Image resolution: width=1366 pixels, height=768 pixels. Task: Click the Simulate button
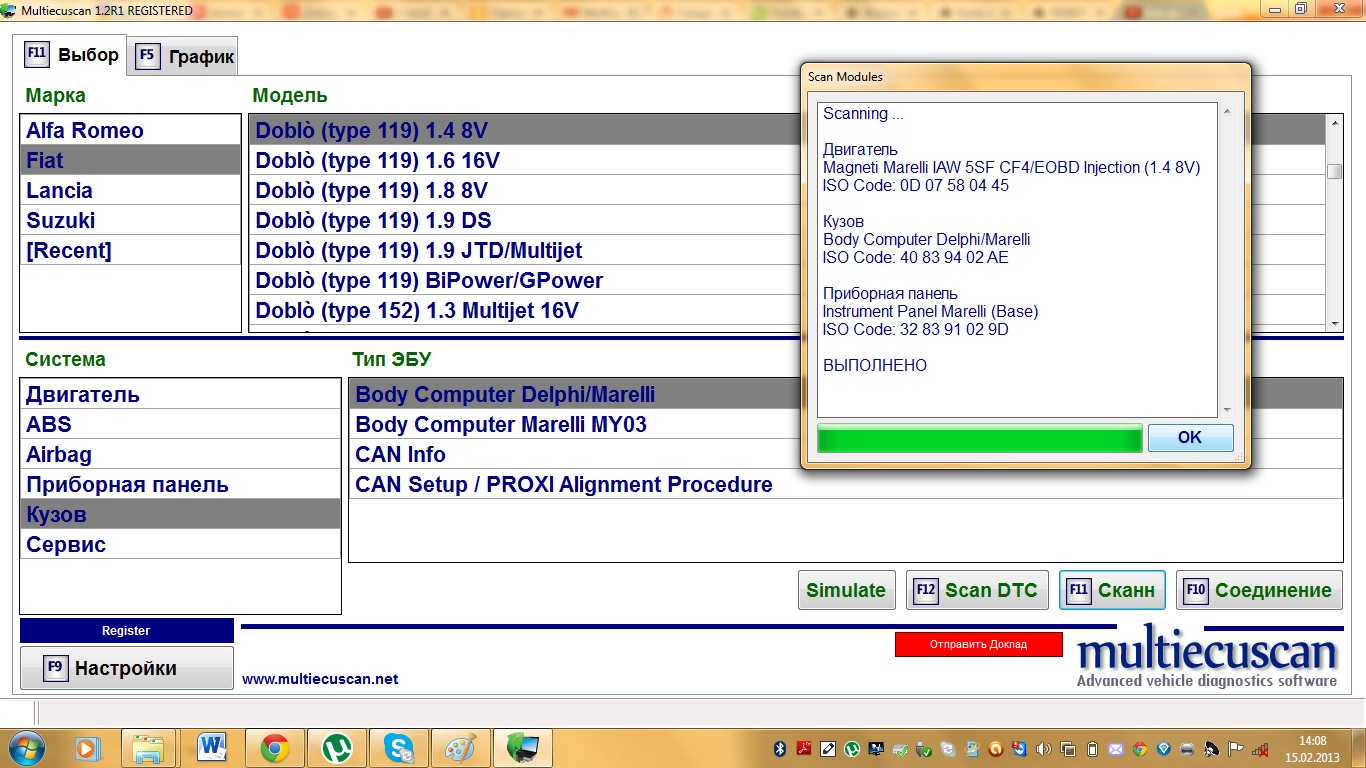[846, 590]
